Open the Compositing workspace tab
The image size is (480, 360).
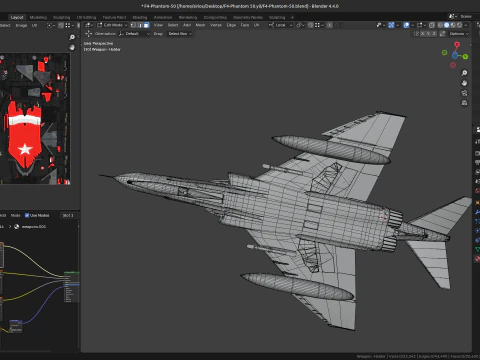click(x=215, y=17)
